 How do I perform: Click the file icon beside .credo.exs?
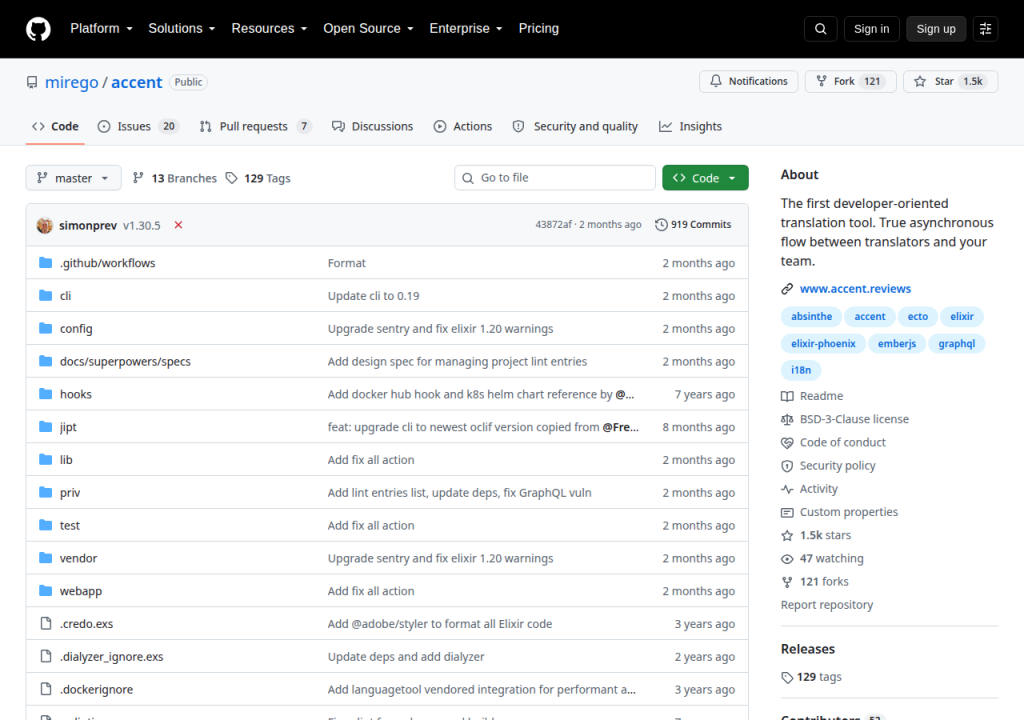click(46, 623)
